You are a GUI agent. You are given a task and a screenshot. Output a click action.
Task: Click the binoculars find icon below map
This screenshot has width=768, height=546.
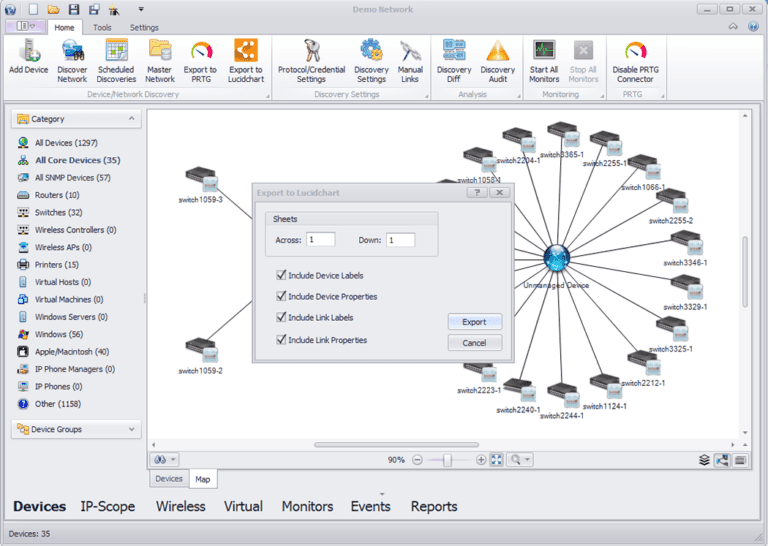click(160, 460)
